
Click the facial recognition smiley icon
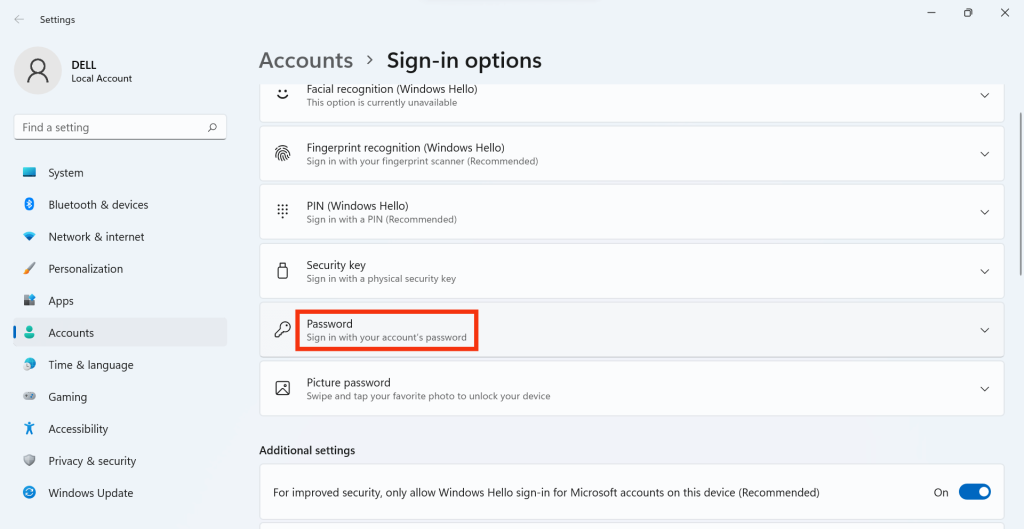tap(282, 94)
